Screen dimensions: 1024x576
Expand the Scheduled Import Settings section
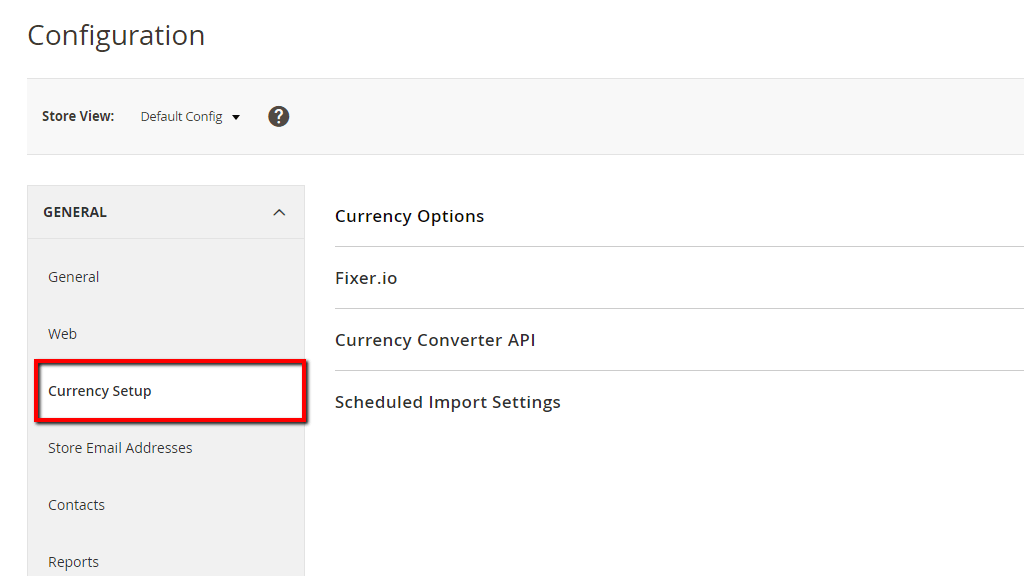(x=447, y=402)
